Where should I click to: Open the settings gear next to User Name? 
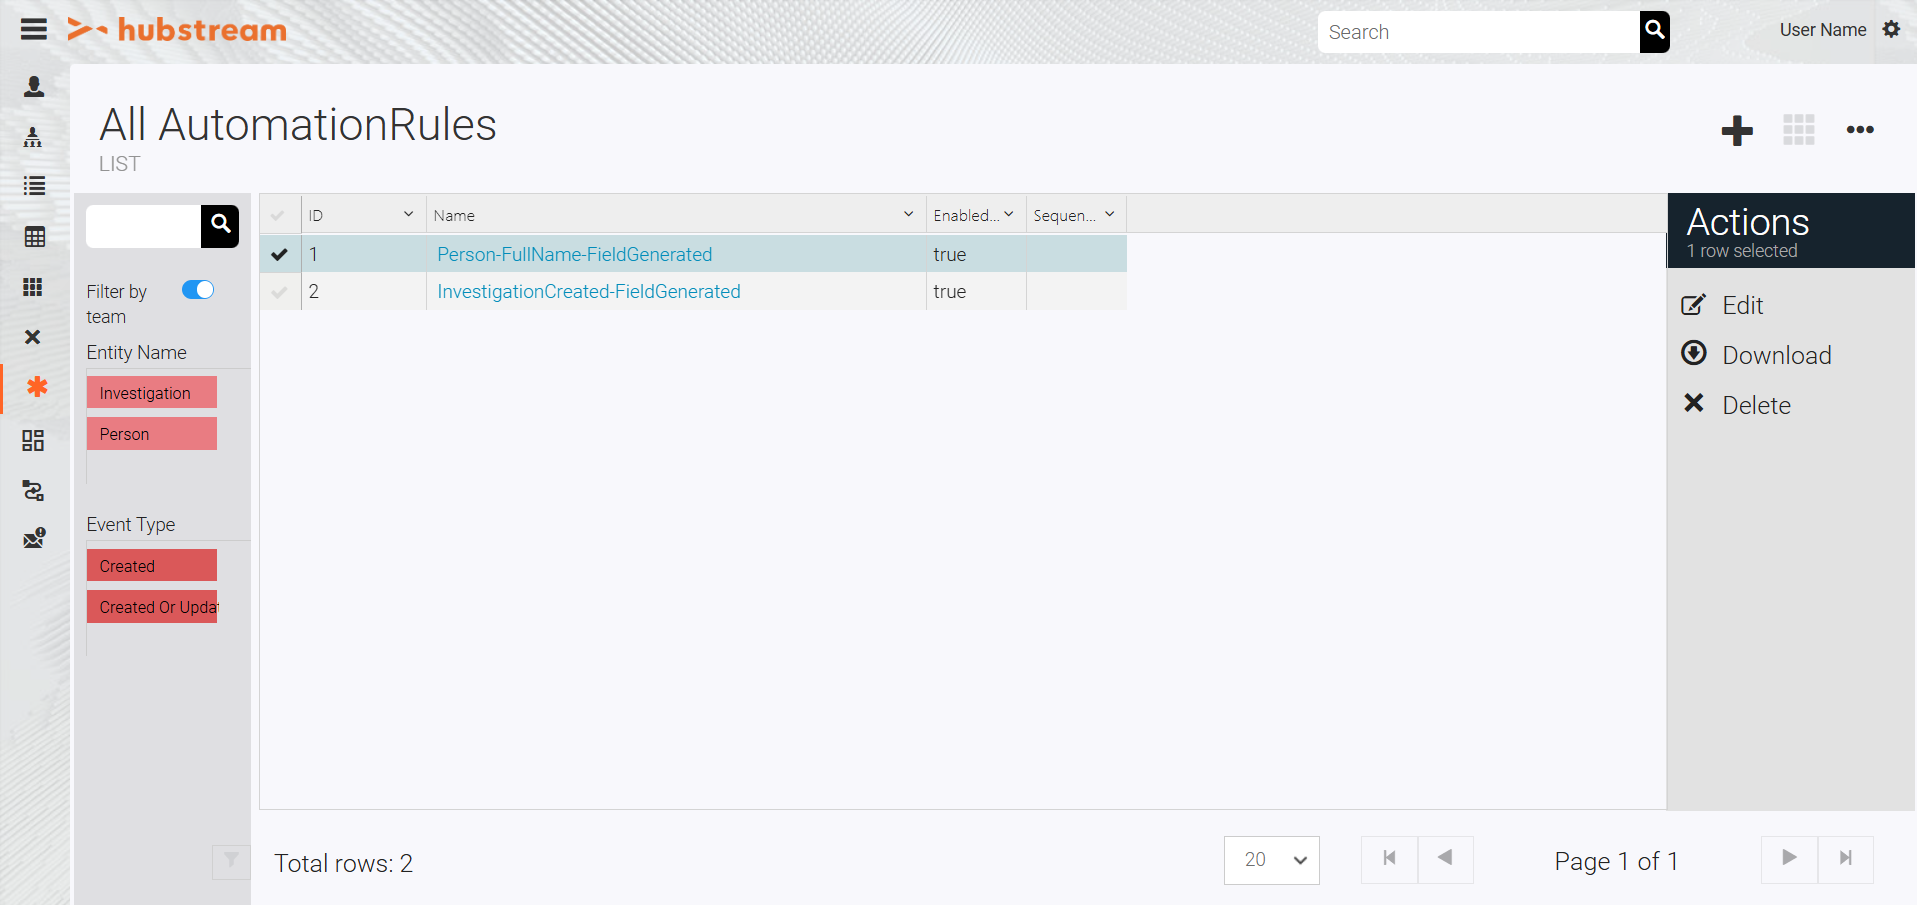click(x=1891, y=30)
